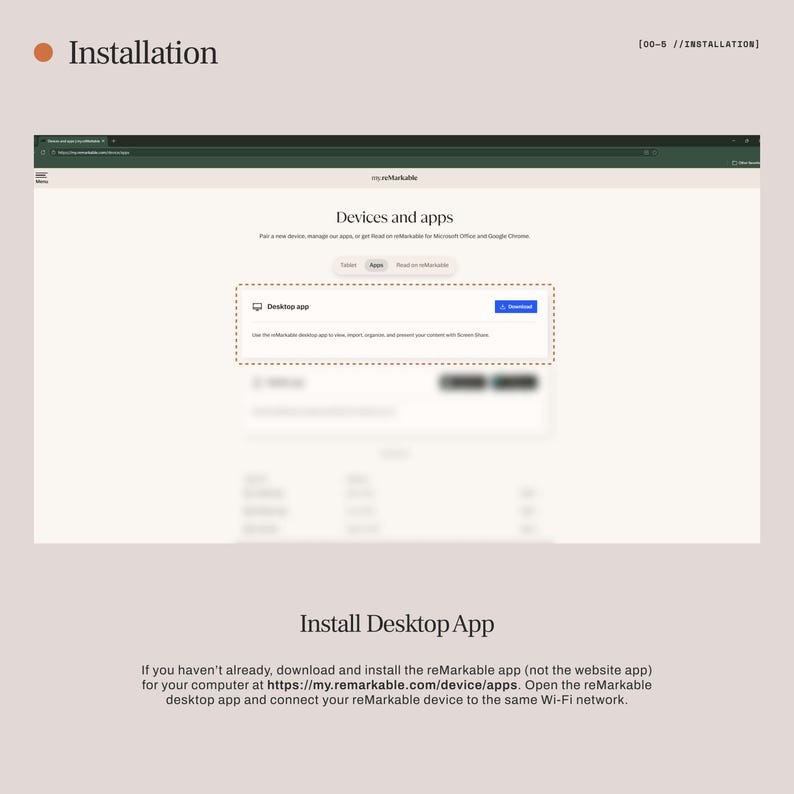
Task: Select the Devices and apps browser tab
Action: (x=73, y=141)
